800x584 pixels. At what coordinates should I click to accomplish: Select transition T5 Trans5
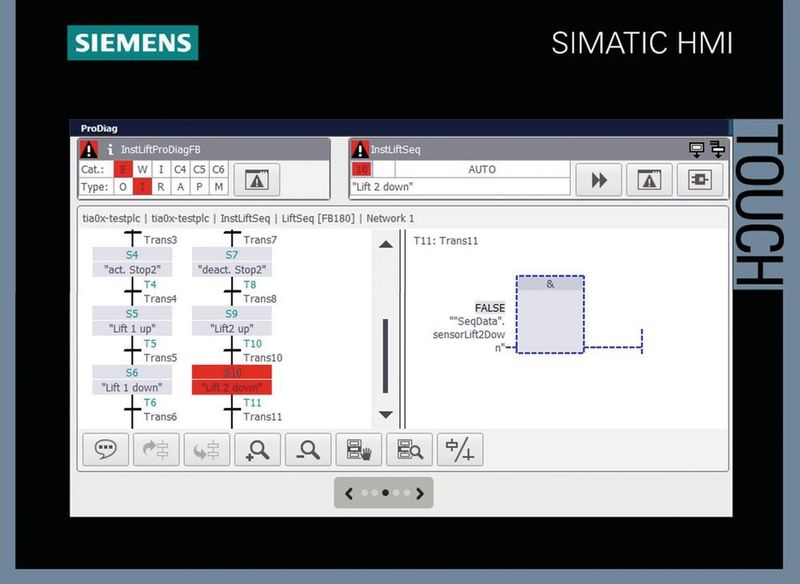click(151, 351)
